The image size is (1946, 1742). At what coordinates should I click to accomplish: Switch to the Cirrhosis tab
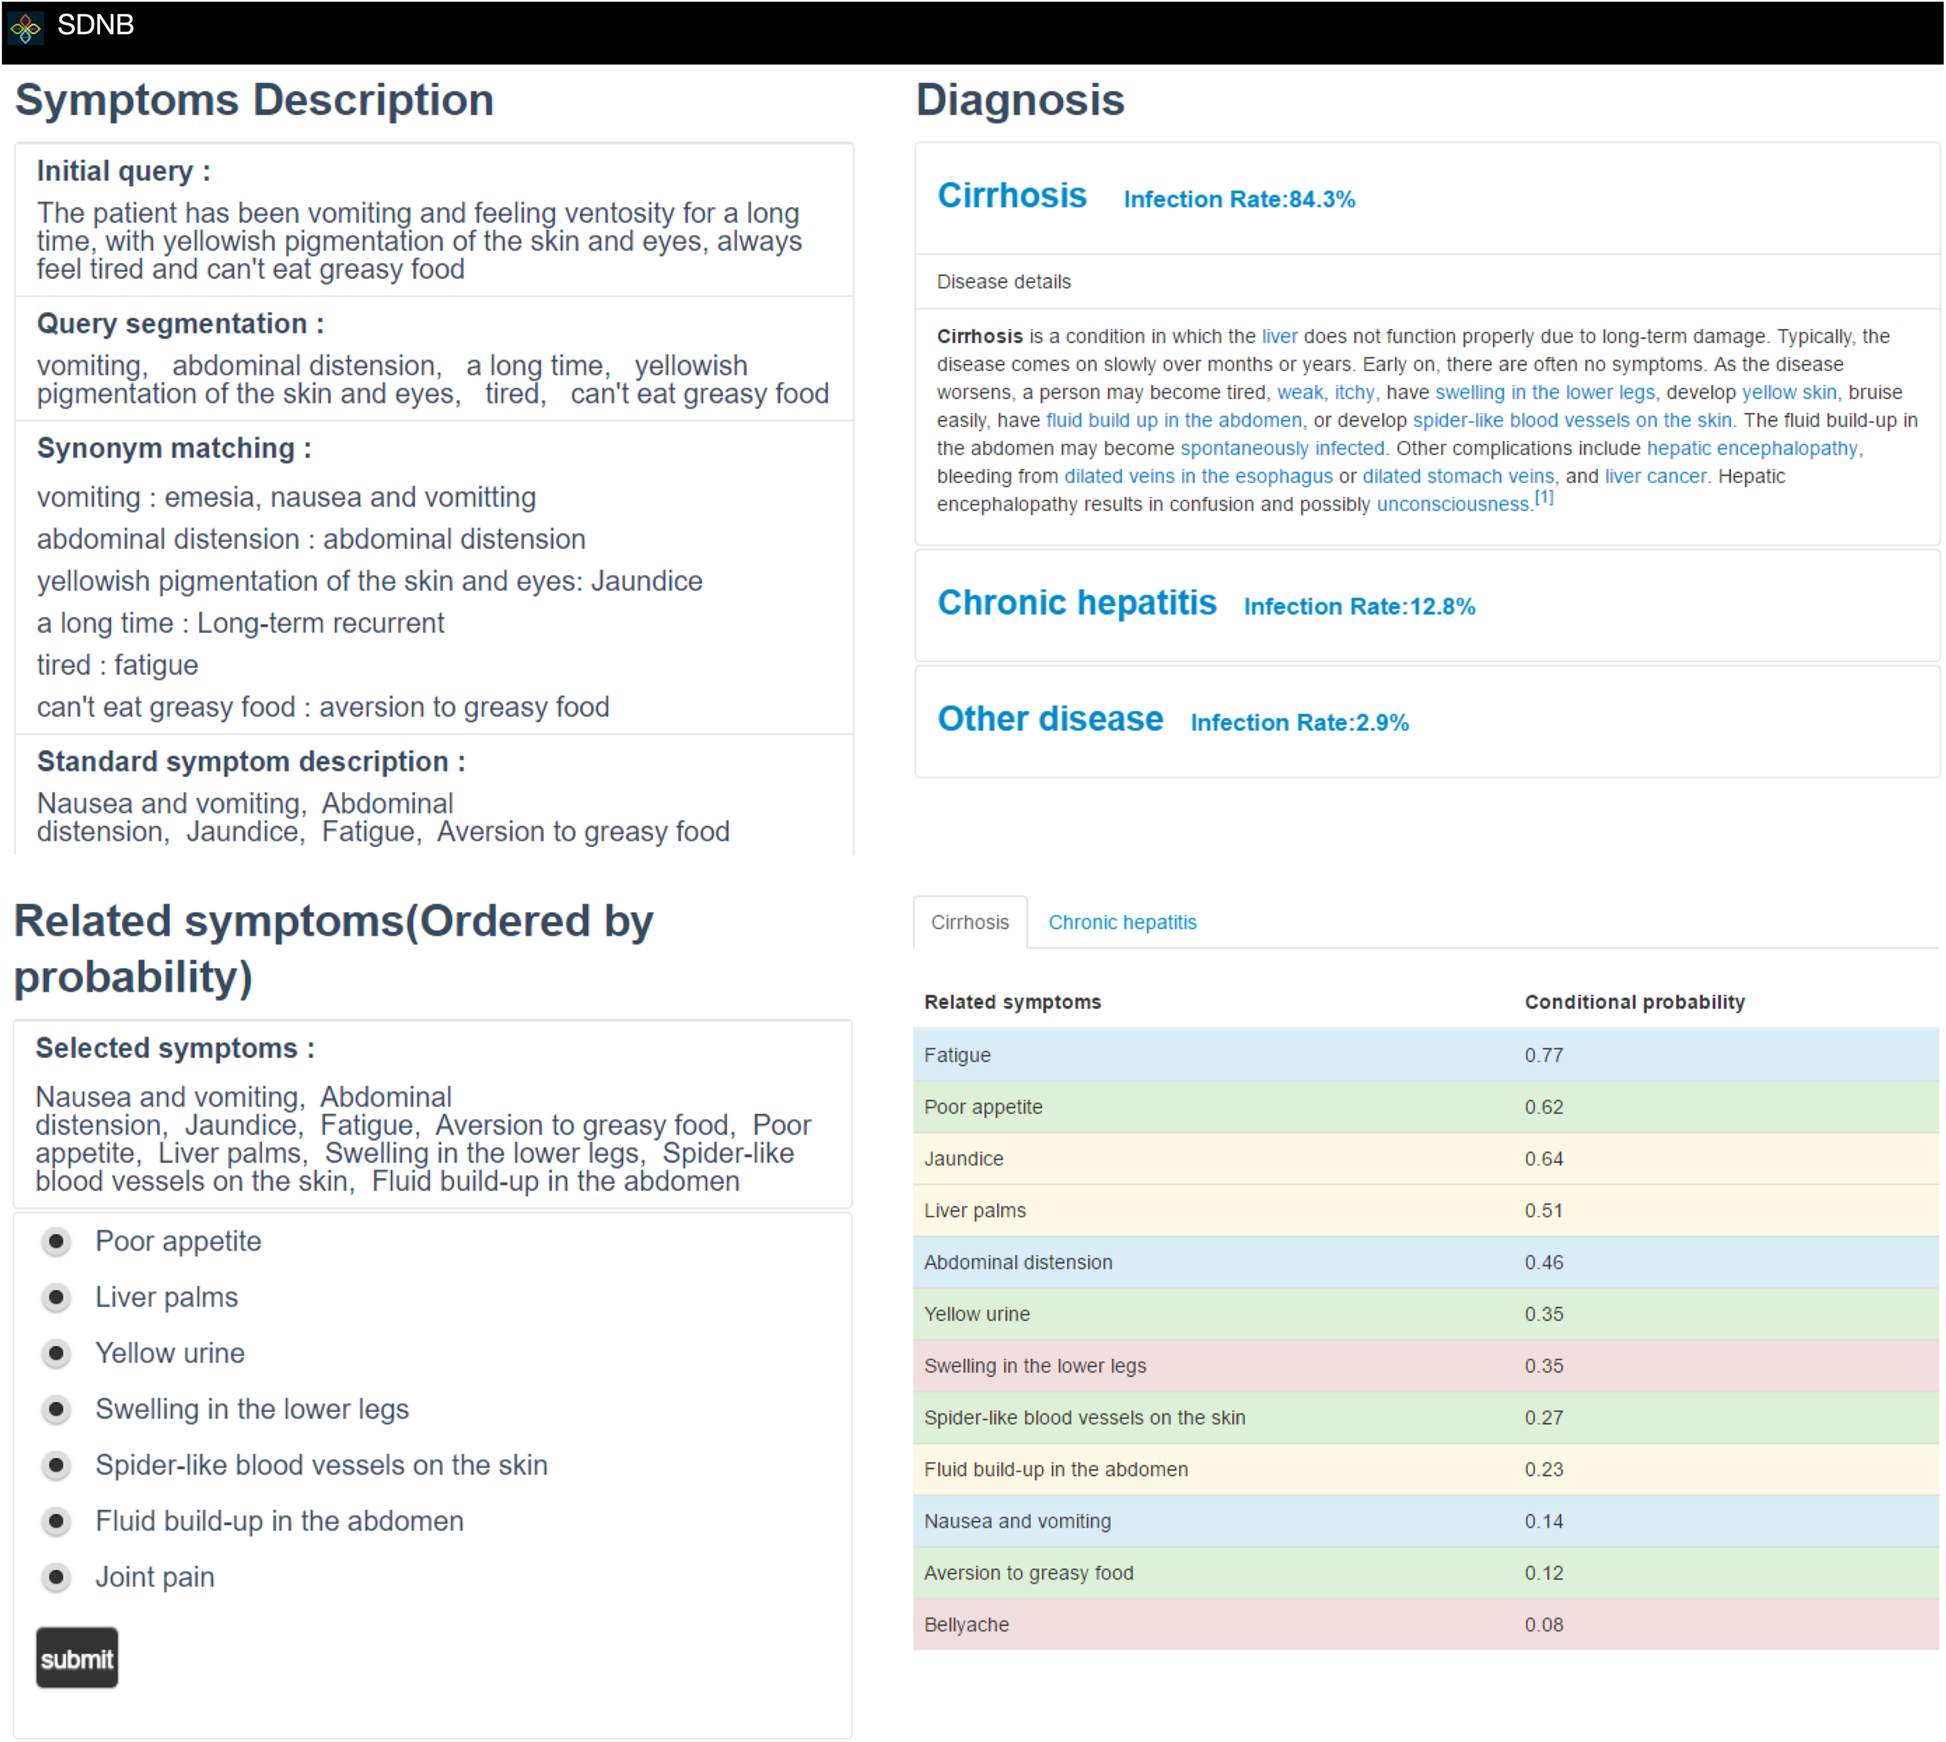tap(970, 922)
